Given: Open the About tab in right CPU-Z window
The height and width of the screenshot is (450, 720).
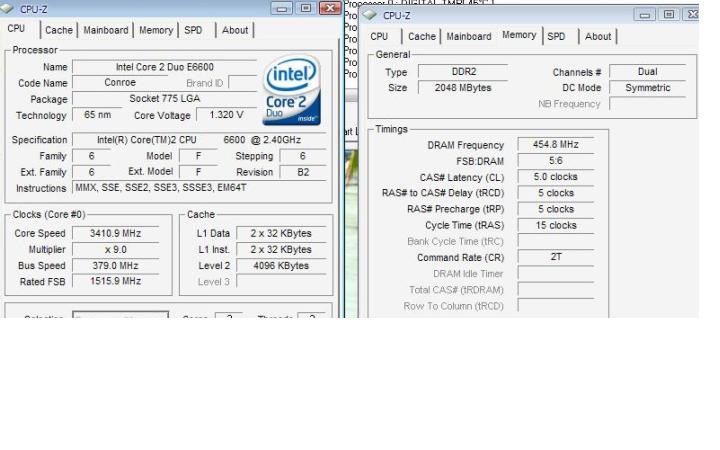Looking at the screenshot, I should 597,37.
